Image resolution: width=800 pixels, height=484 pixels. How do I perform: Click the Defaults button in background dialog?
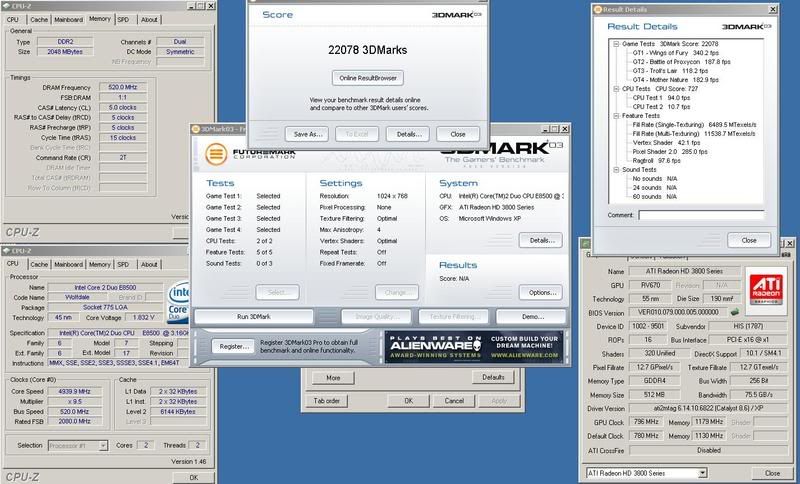coord(493,377)
